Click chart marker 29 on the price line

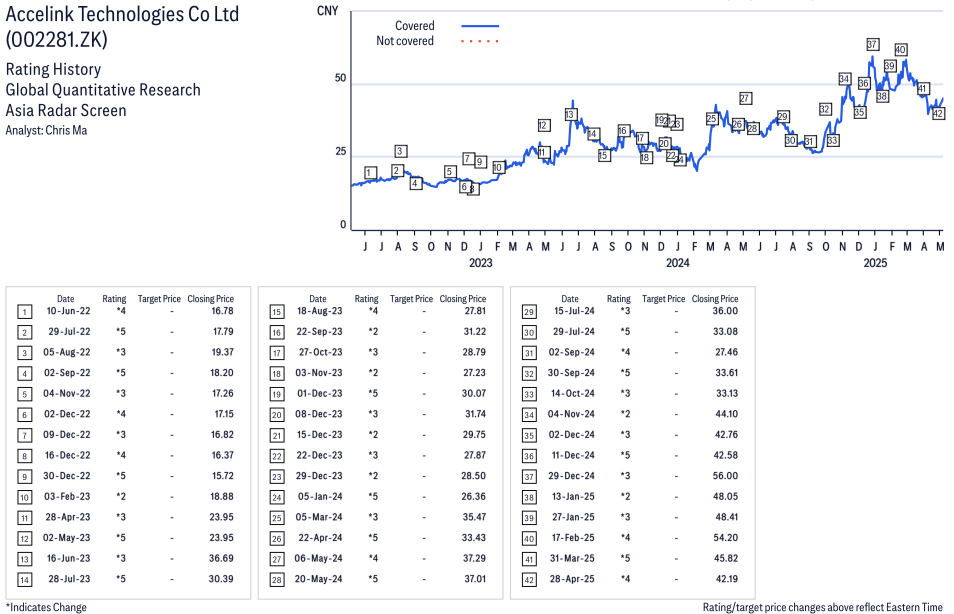point(782,116)
